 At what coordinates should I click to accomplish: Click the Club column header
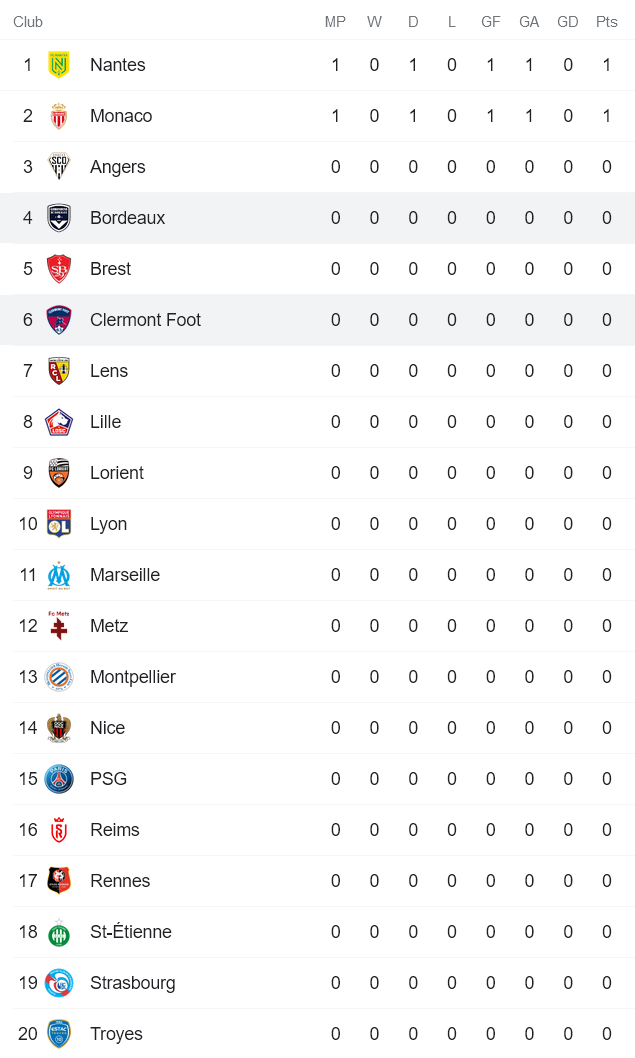point(28,21)
